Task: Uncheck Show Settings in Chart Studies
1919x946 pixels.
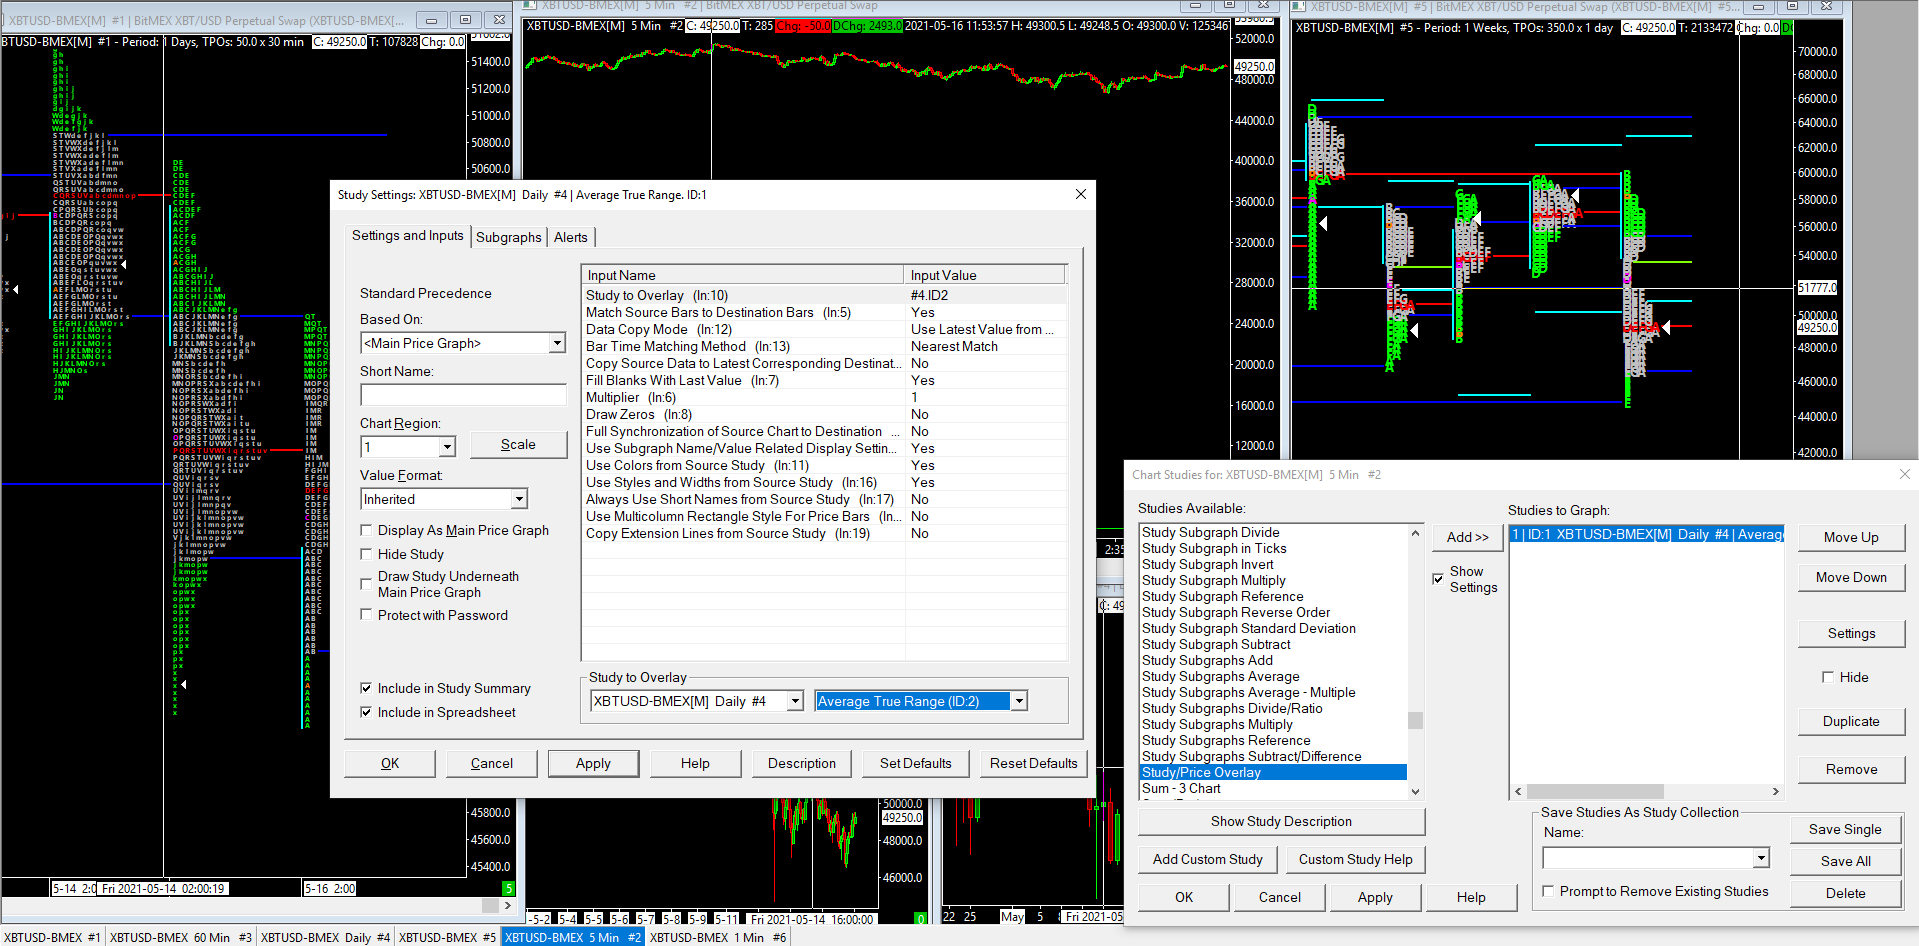Action: (1438, 579)
